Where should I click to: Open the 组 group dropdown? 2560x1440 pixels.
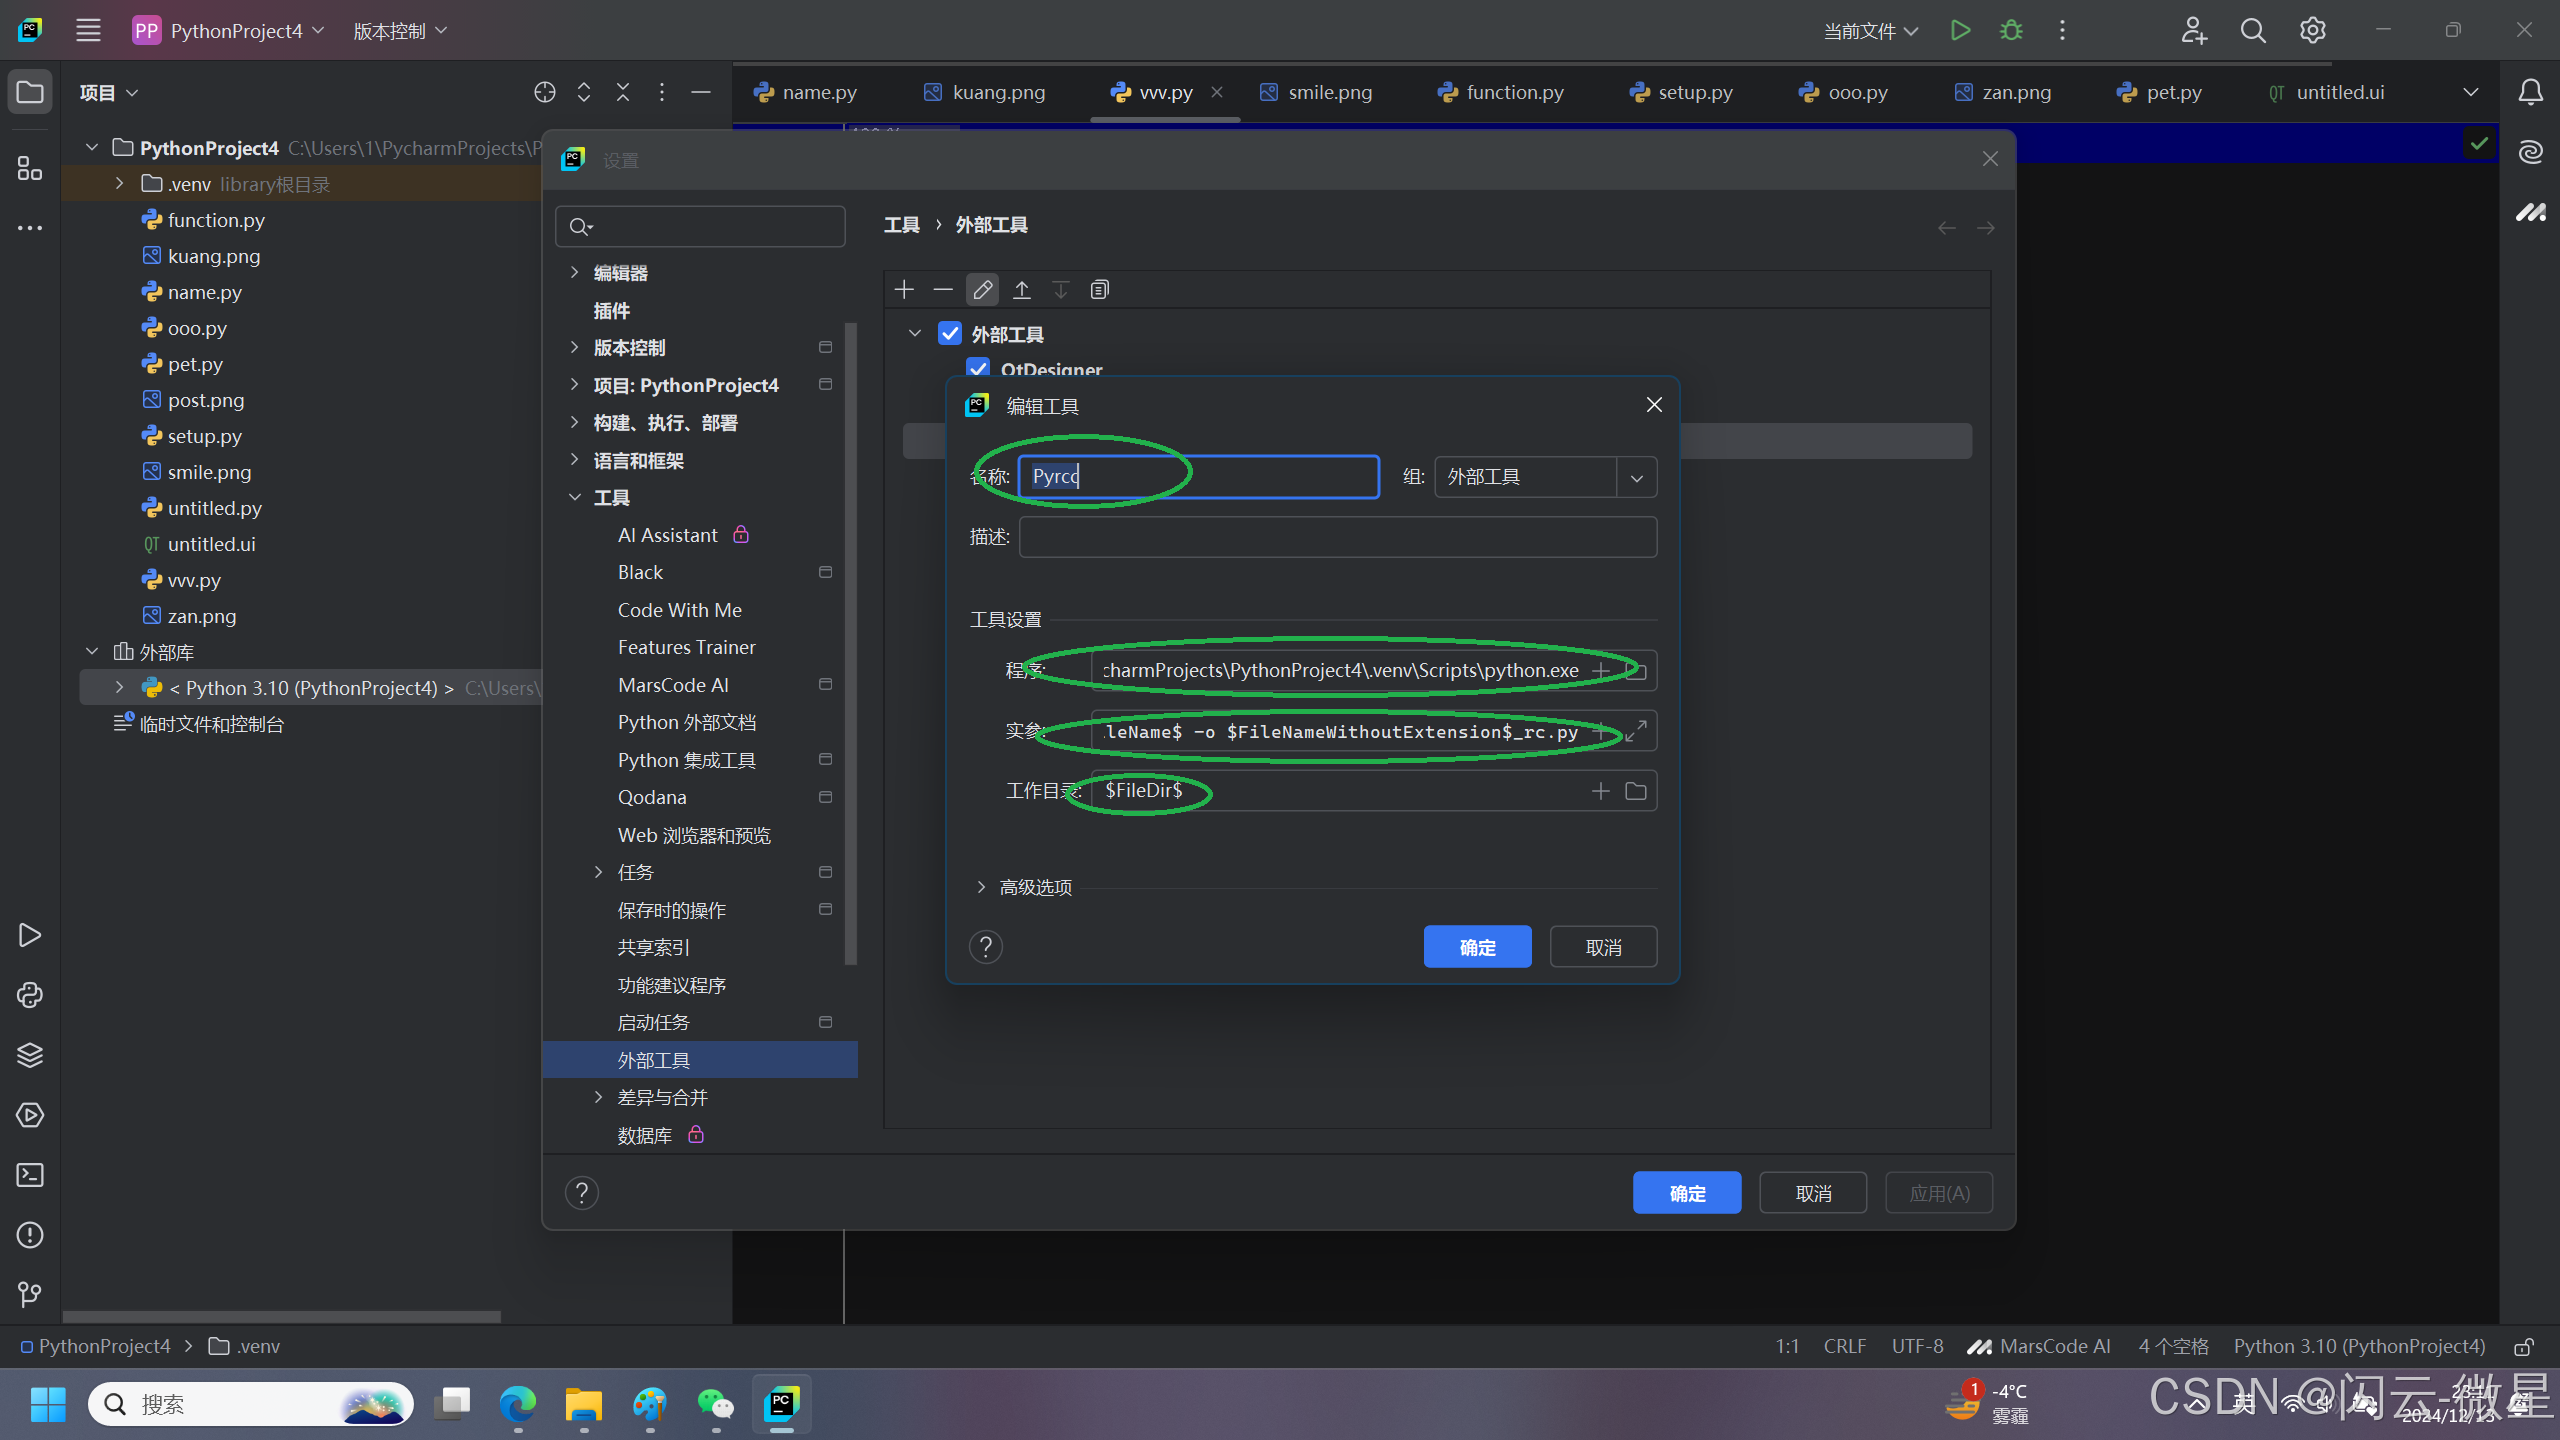point(1636,478)
